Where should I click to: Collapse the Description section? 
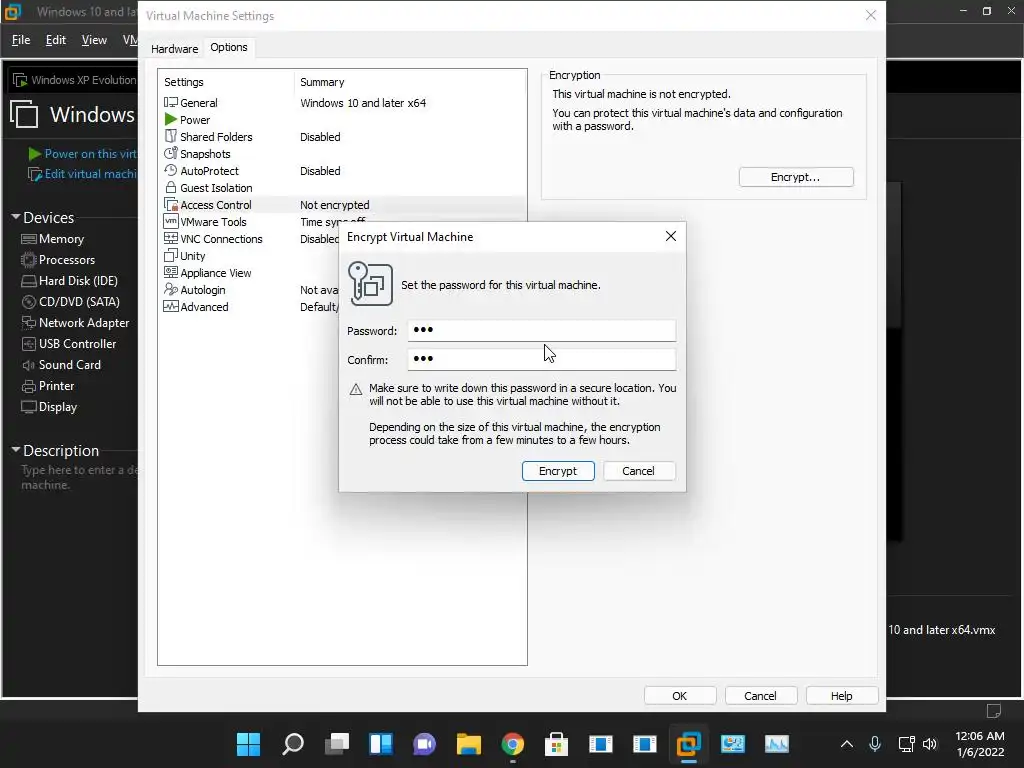pos(16,449)
